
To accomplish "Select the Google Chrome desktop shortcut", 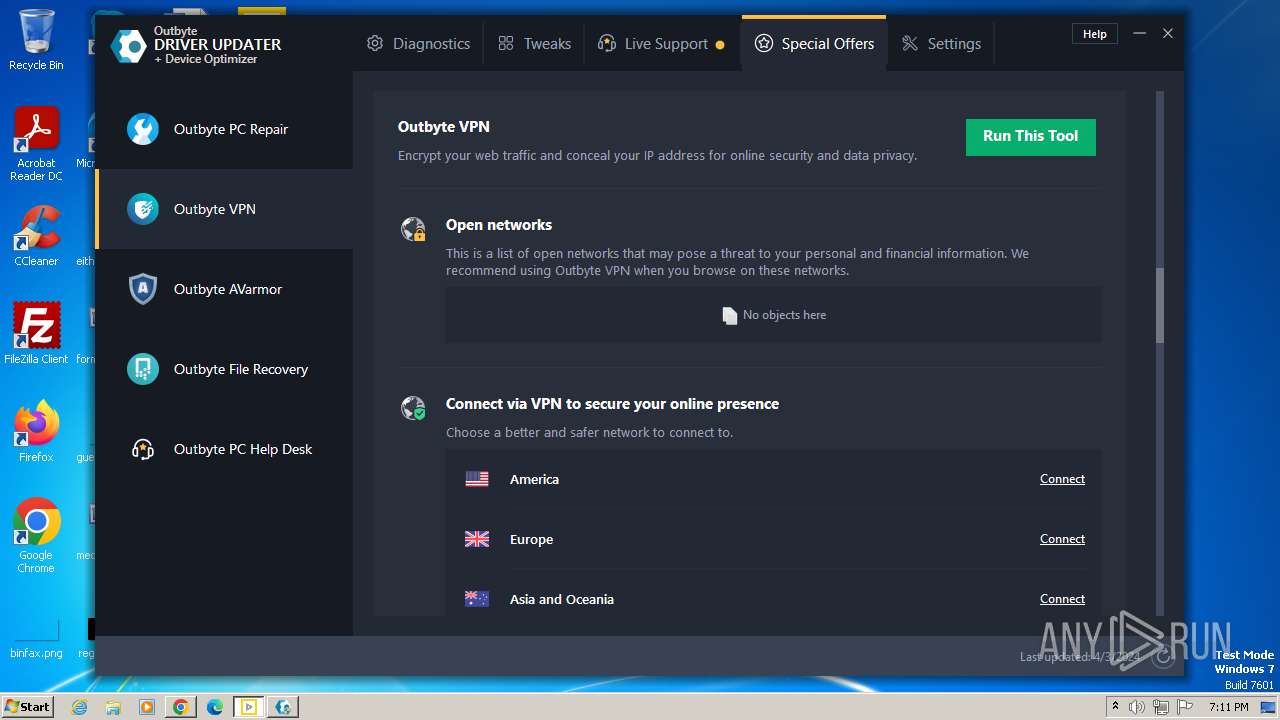I will click(36, 537).
